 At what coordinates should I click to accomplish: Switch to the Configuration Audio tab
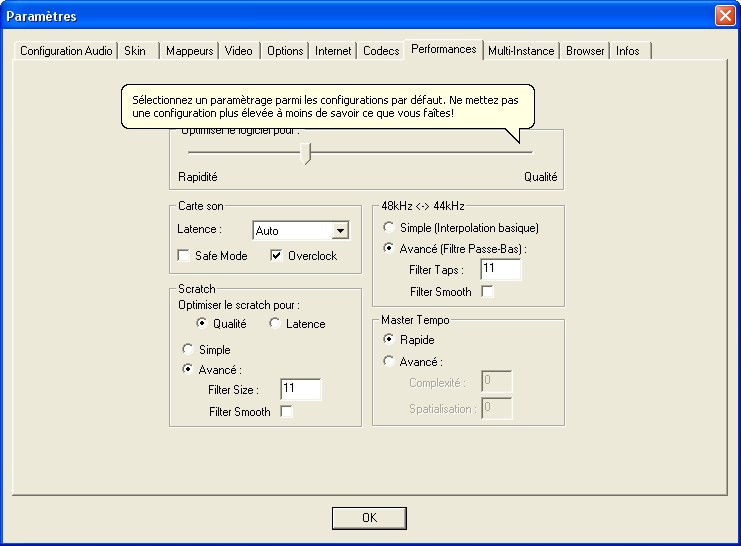[x=66, y=51]
